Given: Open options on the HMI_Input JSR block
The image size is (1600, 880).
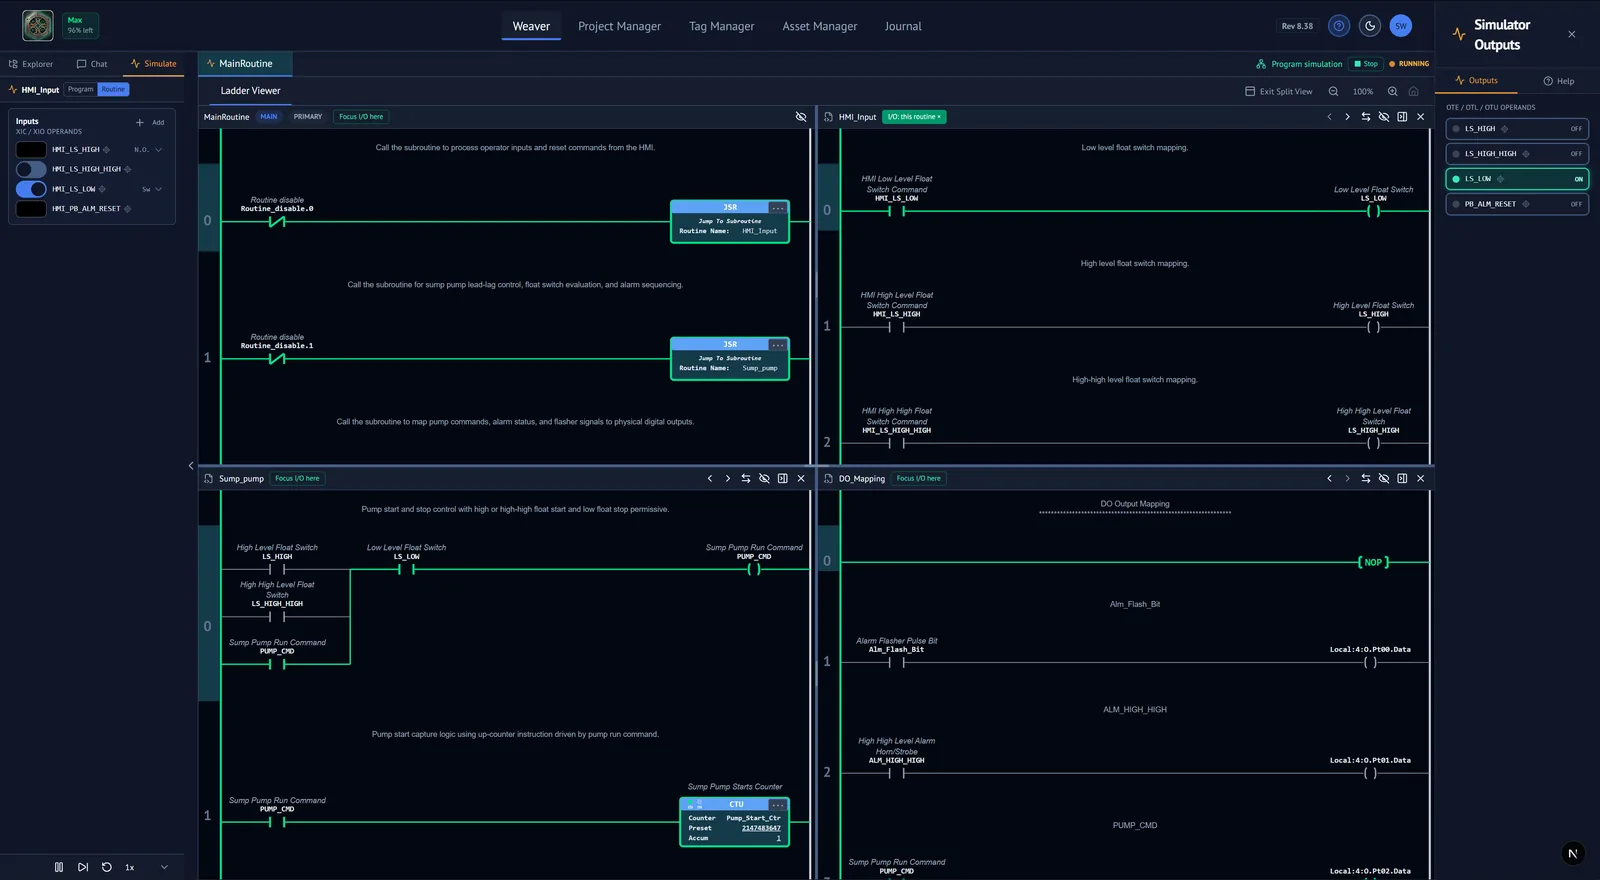Looking at the screenshot, I should [778, 208].
